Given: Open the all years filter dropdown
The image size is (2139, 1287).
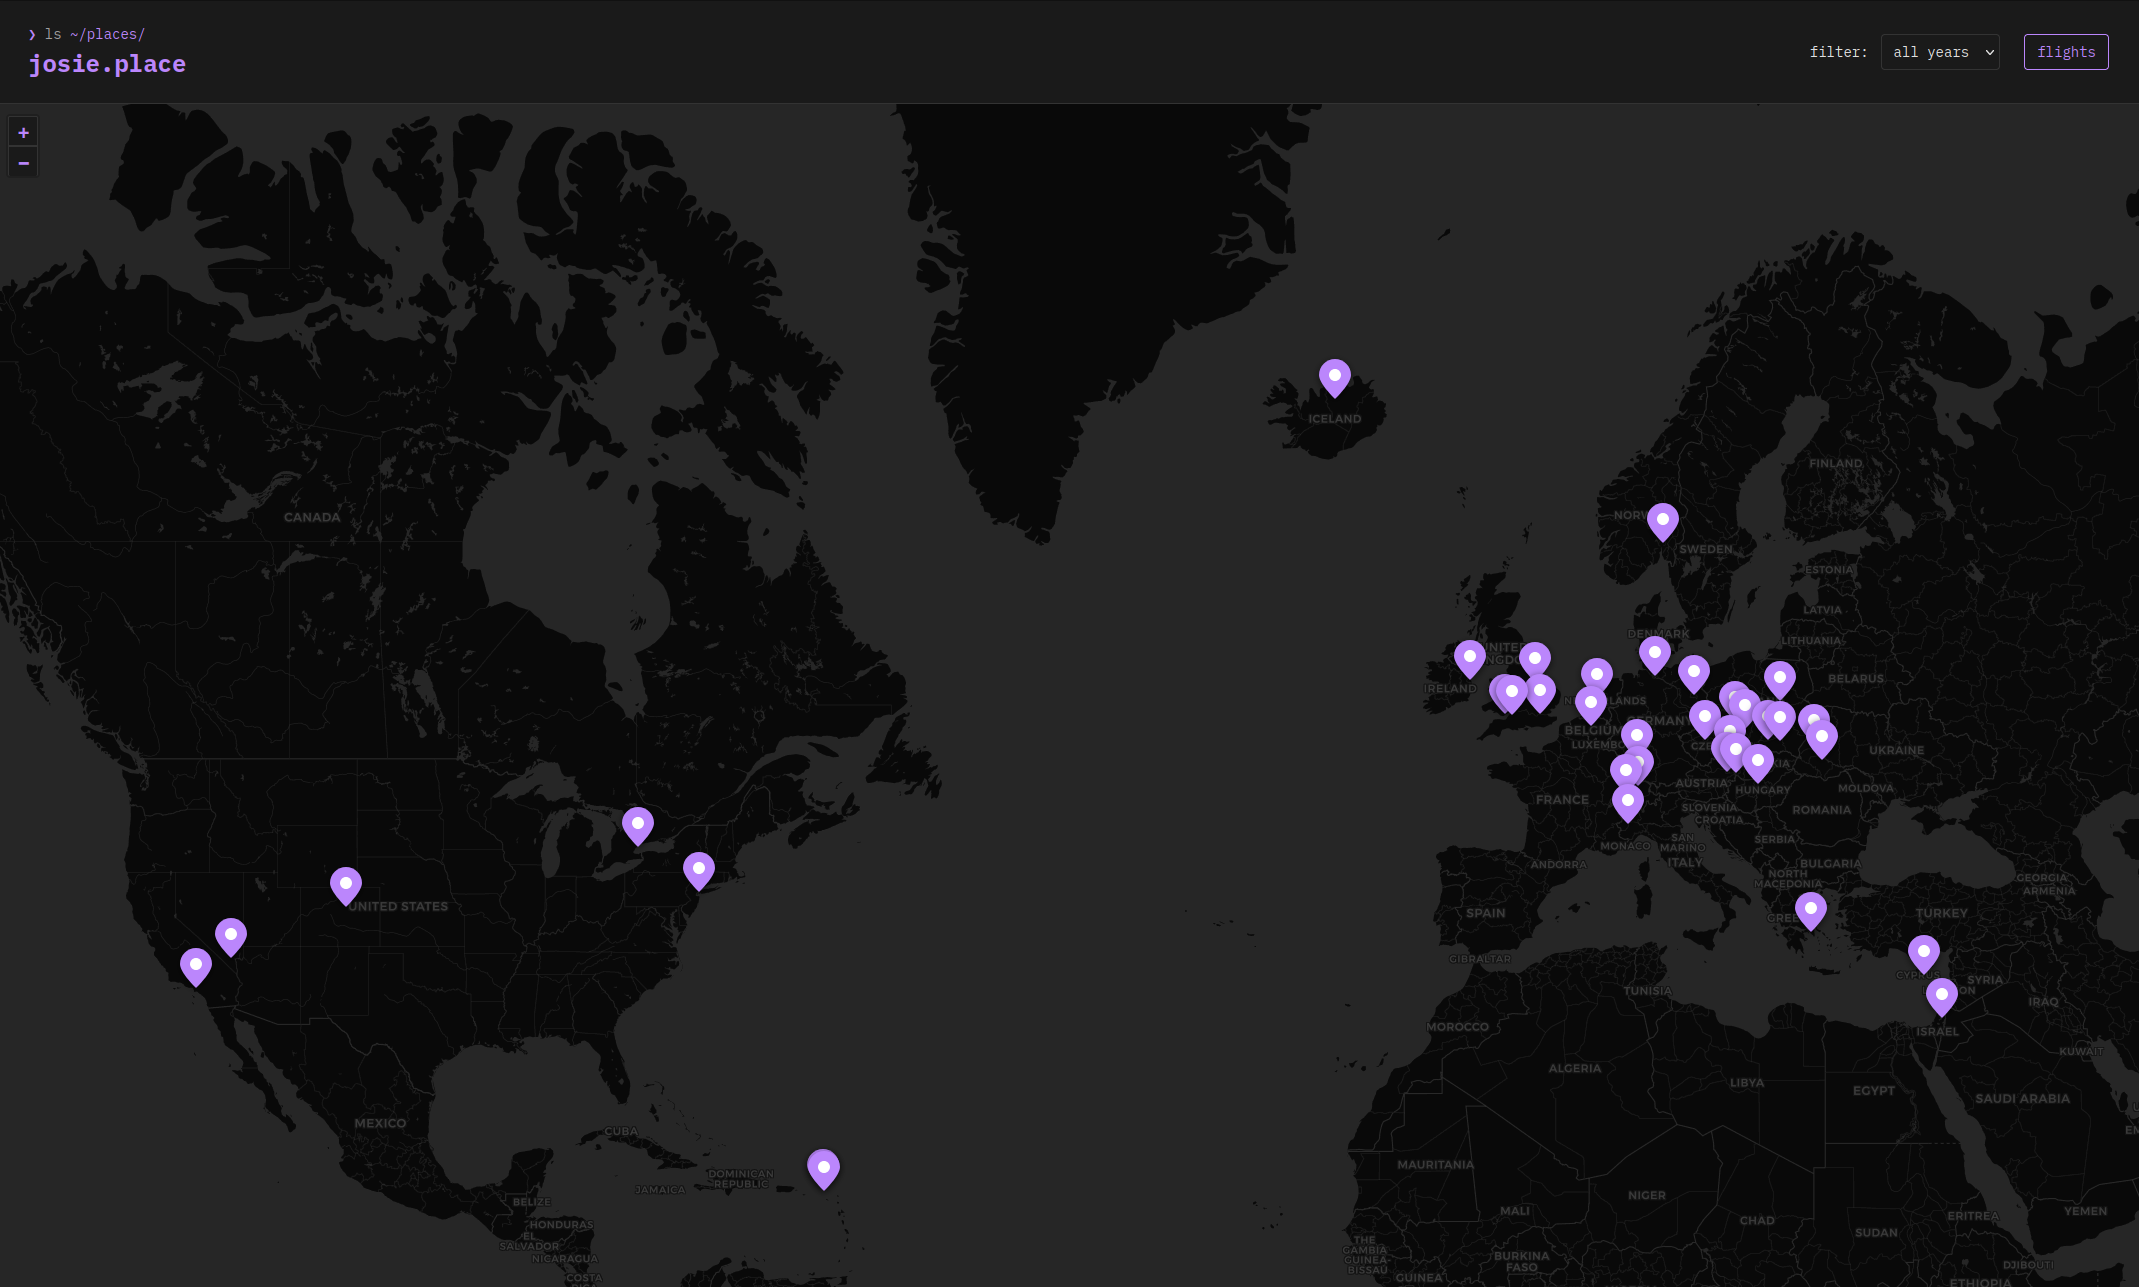Looking at the screenshot, I should coord(1939,52).
